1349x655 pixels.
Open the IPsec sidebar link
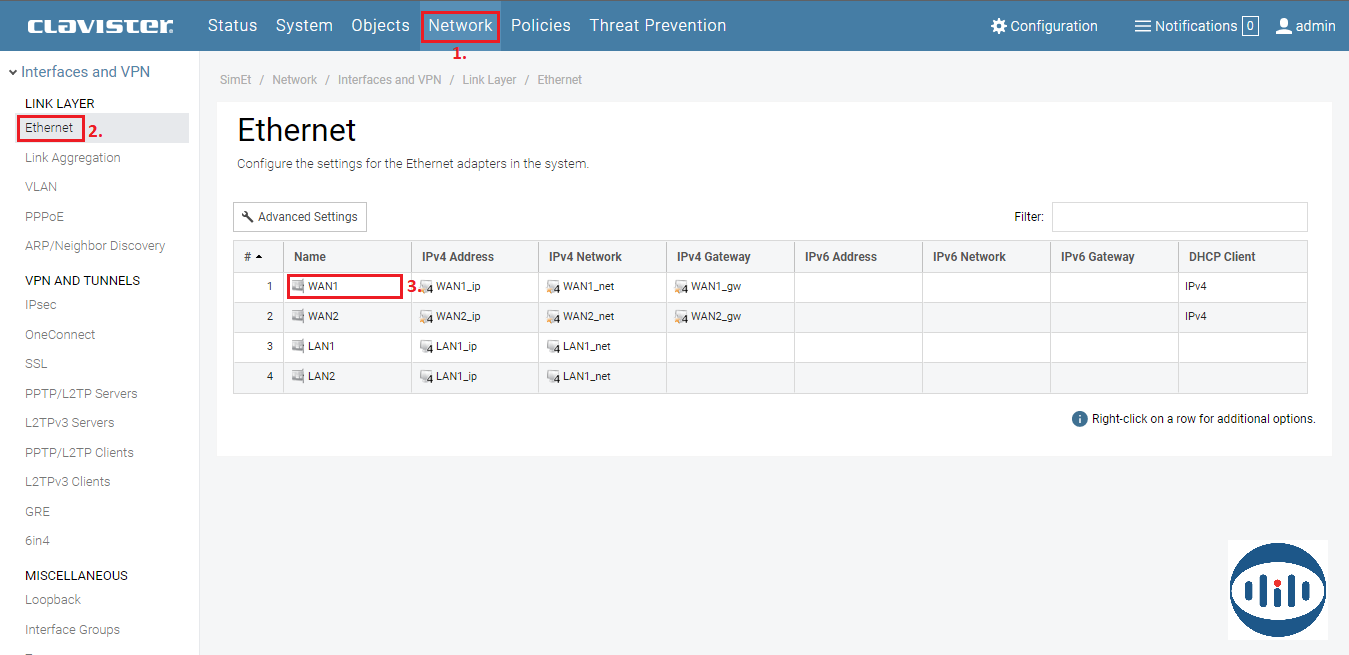[41, 305]
